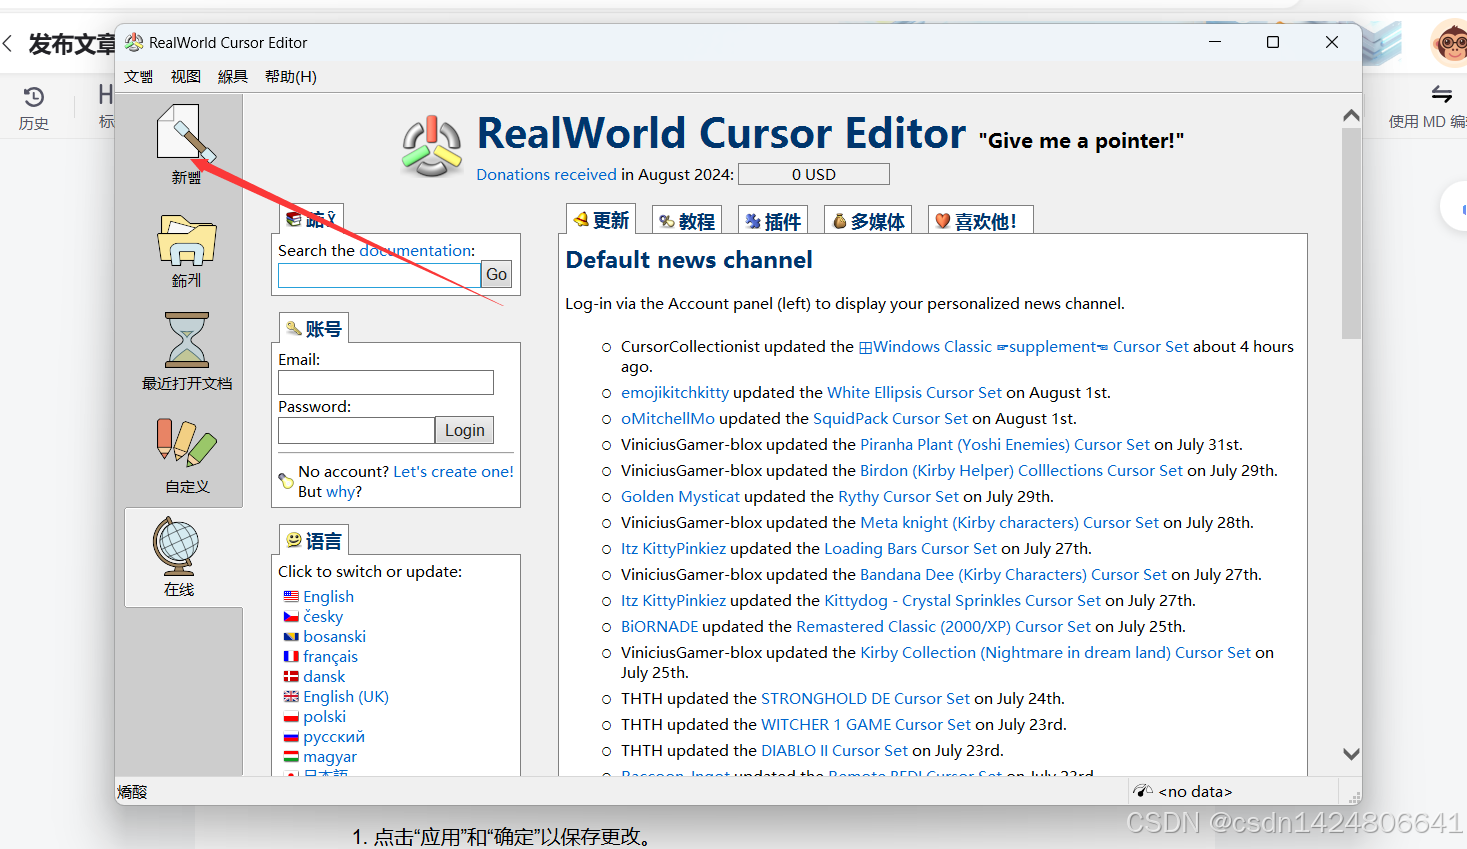Click the 0 USD donations field
1467x849 pixels.
[x=813, y=174]
